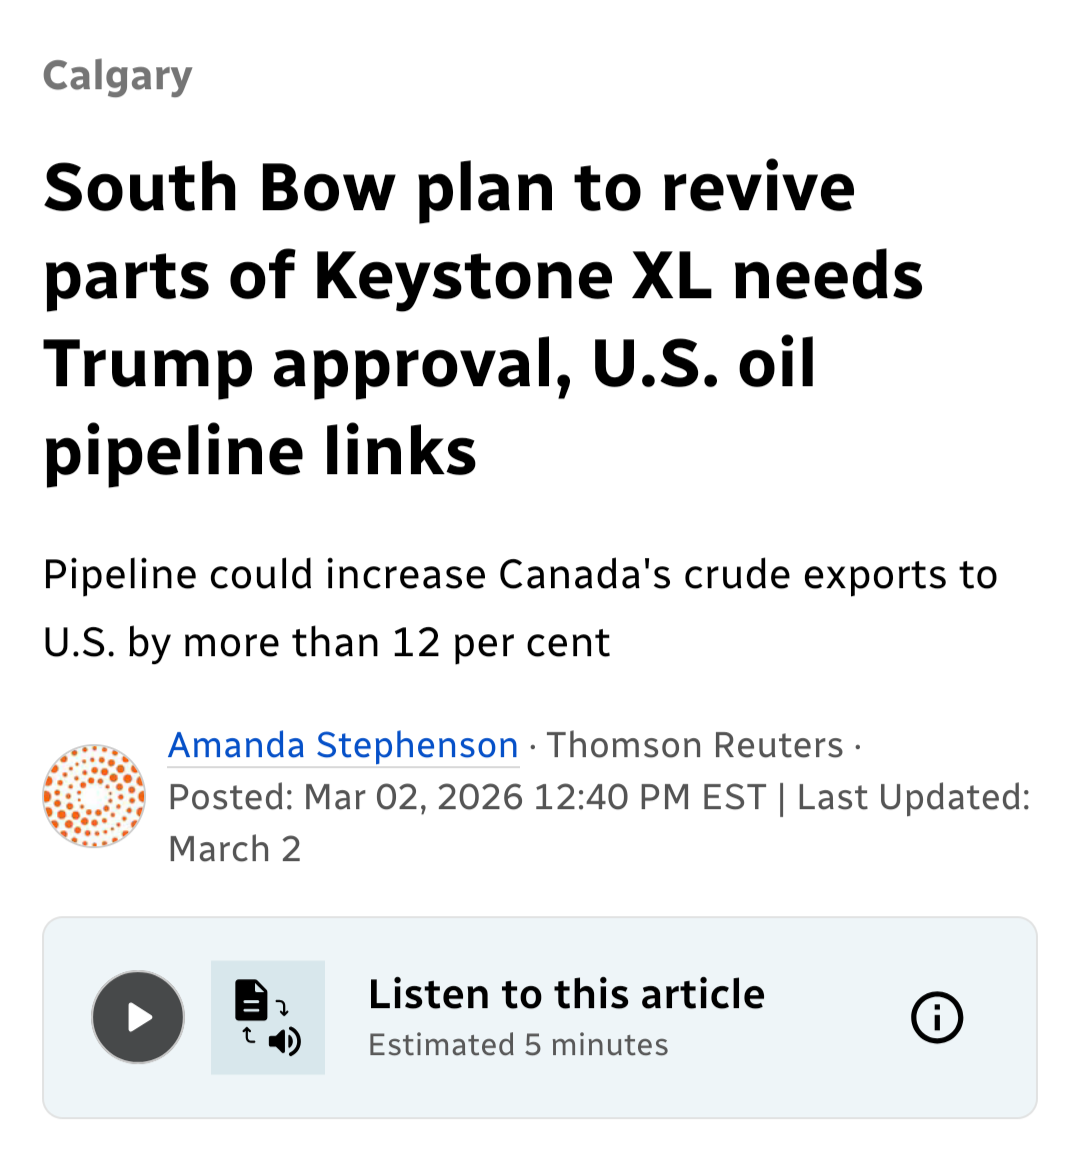Image resolution: width=1080 pixels, height=1154 pixels.
Task: Click the 'Last Updated:' label
Action: (x=914, y=797)
